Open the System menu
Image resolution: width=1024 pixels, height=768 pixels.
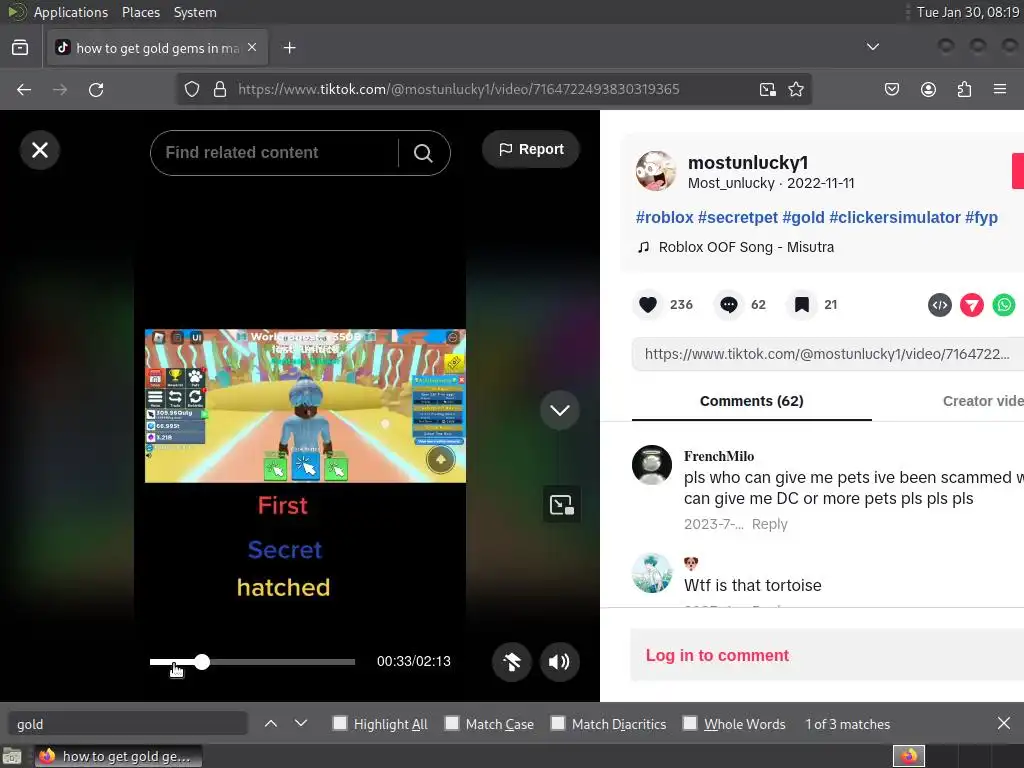coord(195,12)
